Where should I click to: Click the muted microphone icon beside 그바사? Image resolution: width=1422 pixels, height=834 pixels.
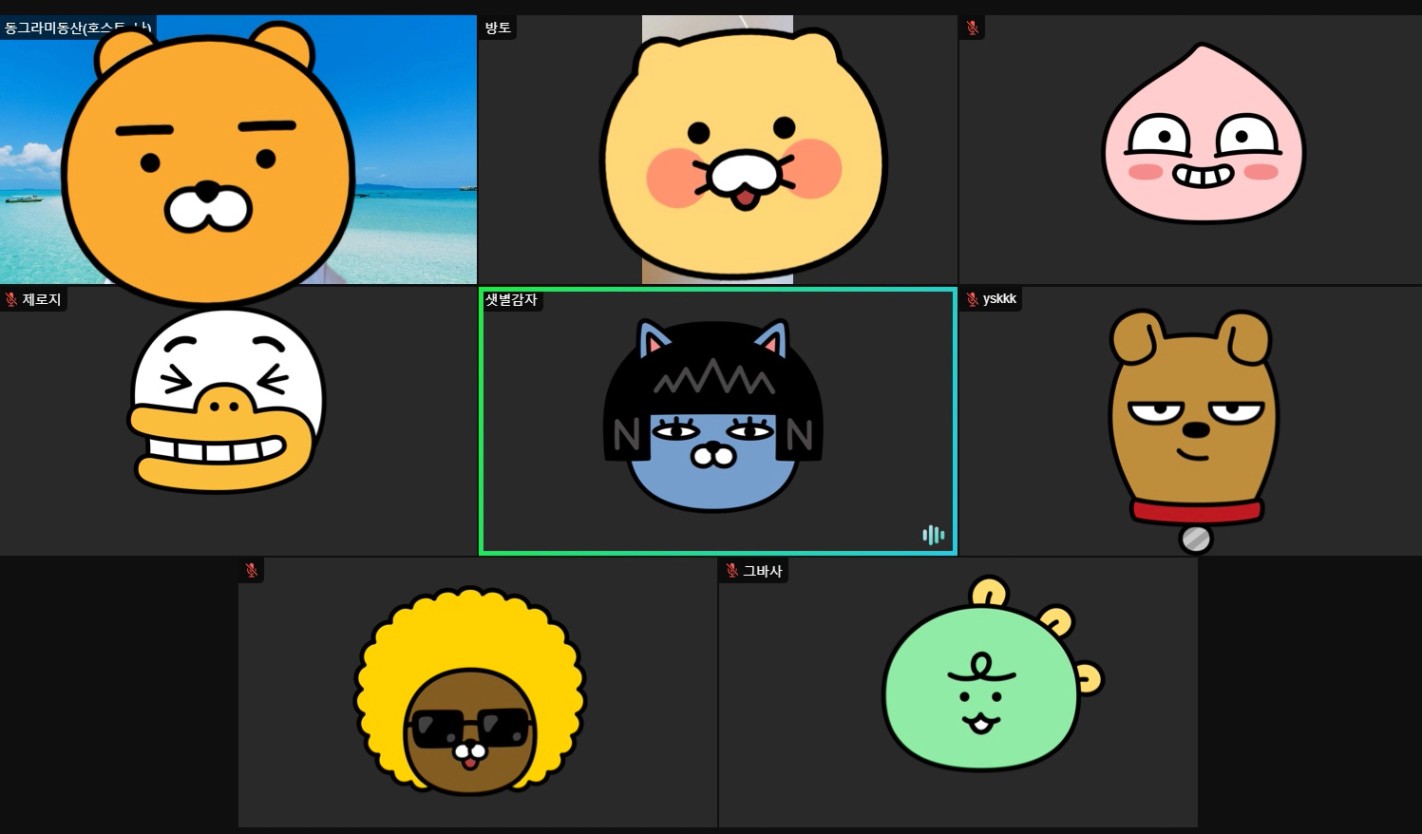pyautogui.click(x=732, y=571)
